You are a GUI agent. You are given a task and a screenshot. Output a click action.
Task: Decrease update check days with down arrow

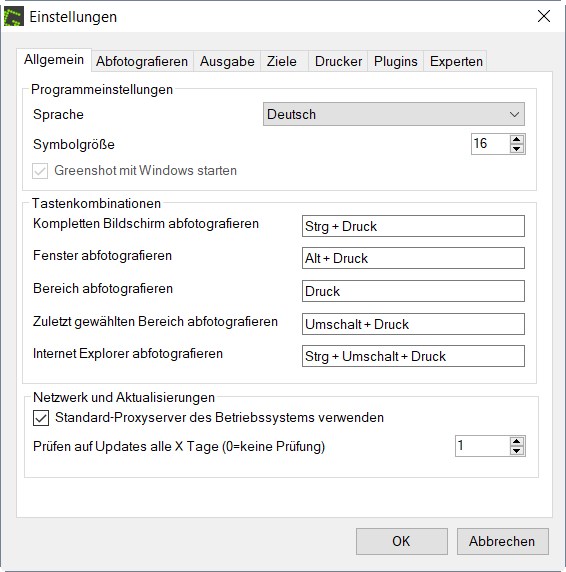(516, 451)
